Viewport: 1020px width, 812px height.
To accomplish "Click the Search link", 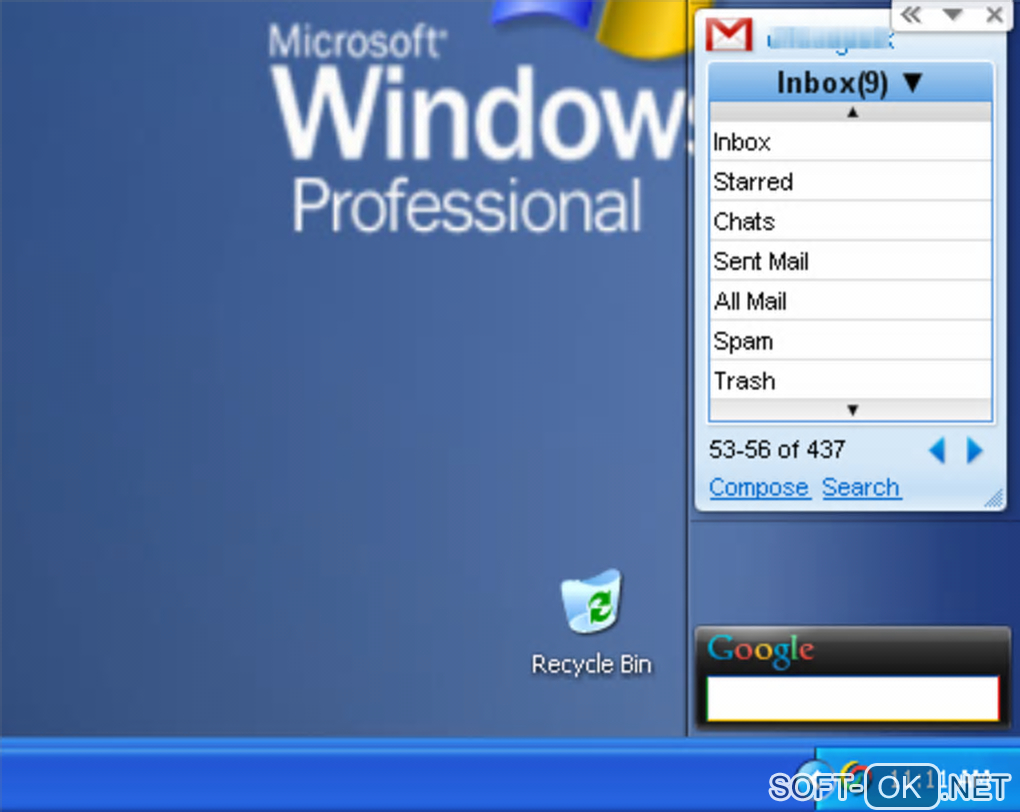I will coord(861,487).
